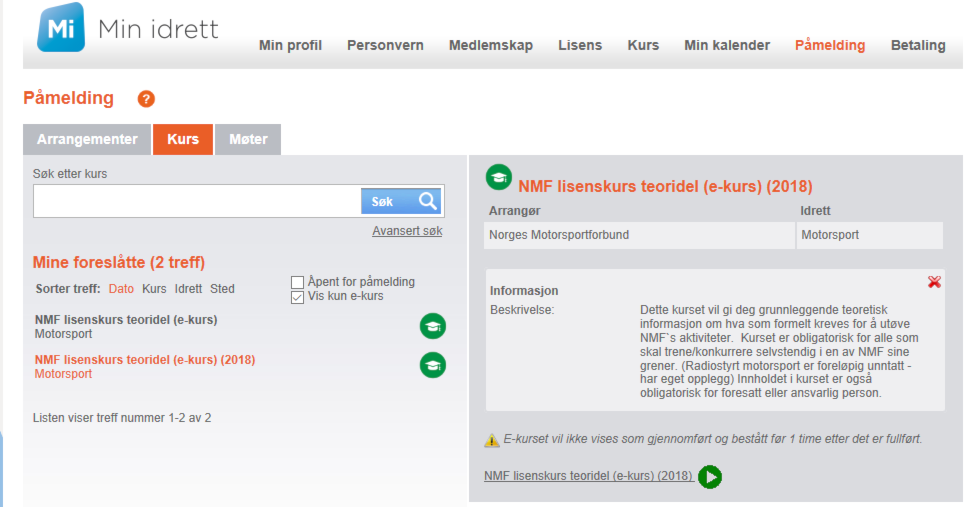The image size is (968, 507).
Task: Click the Påmelding page heading
Action: pos(69,98)
